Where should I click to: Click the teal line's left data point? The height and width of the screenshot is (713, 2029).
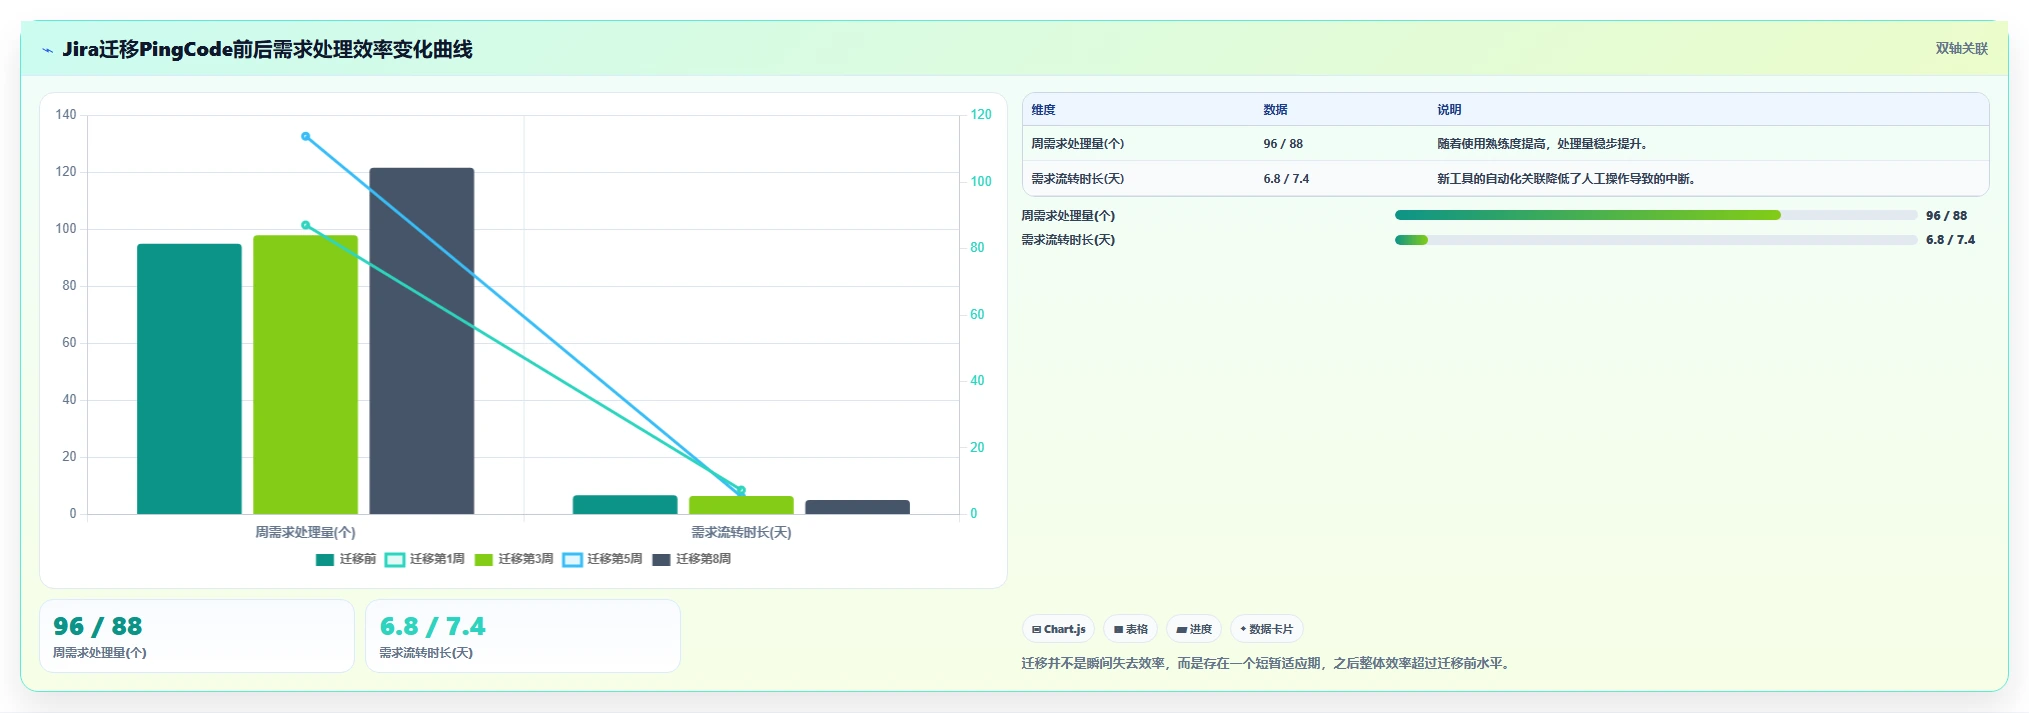[x=305, y=225]
